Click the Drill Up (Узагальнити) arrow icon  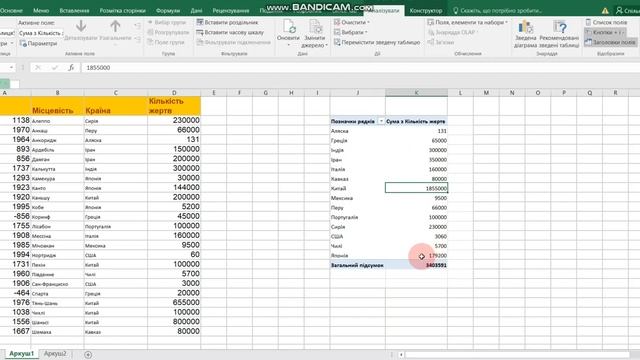pos(116,26)
